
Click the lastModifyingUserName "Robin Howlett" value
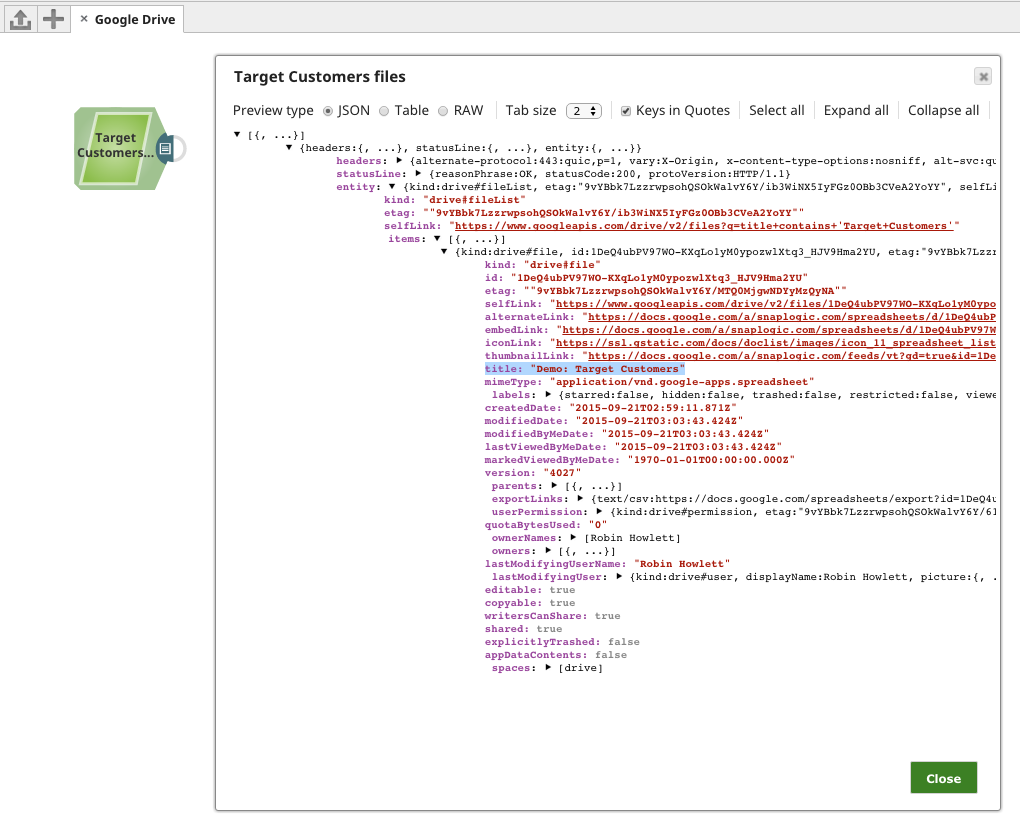[682, 564]
